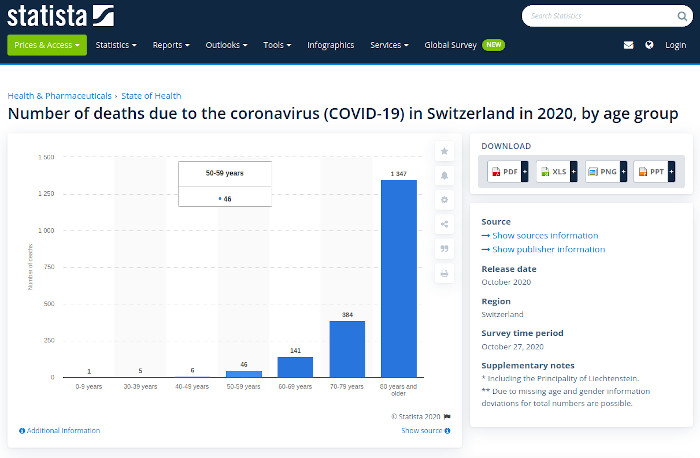Expand the XLS download plus button

coord(574,171)
